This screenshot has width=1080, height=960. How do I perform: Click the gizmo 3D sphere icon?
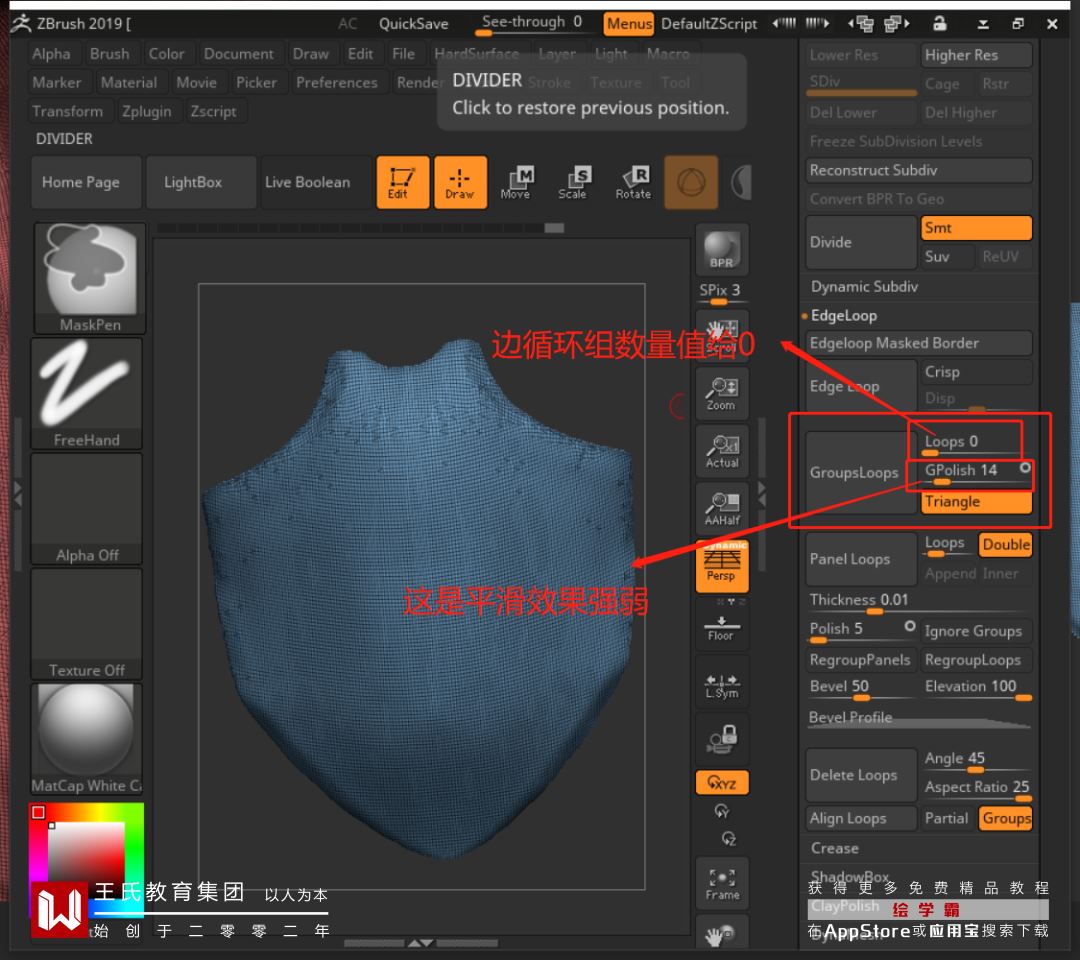691,182
